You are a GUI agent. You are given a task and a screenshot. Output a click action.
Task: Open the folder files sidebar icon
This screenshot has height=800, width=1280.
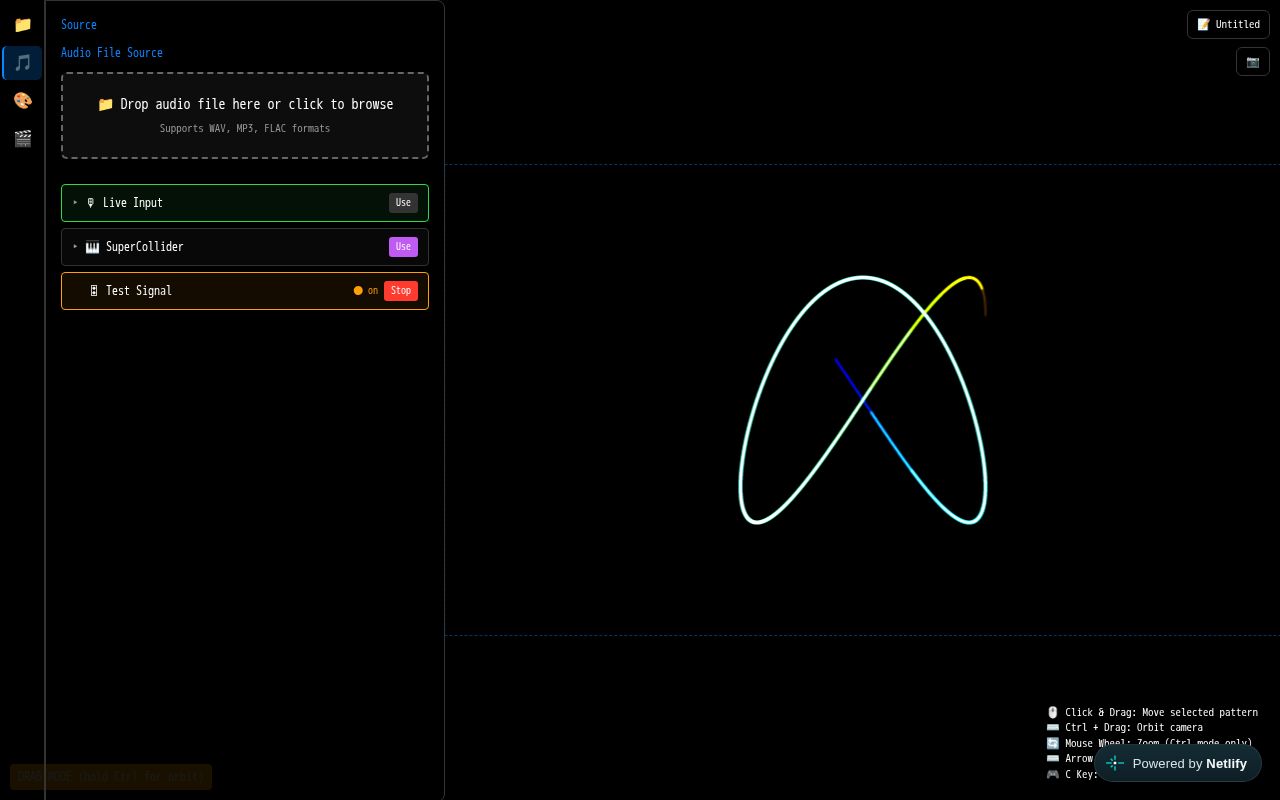pyautogui.click(x=22, y=24)
